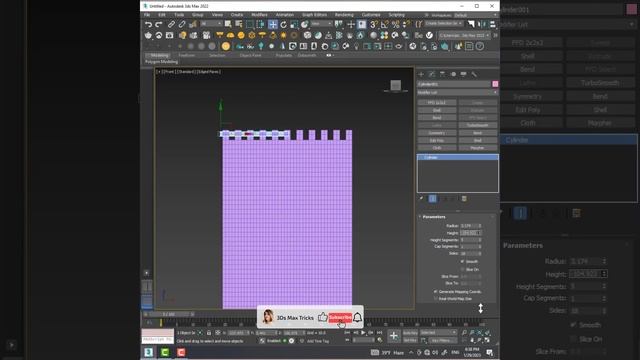Toggle Angle Snap on toolbar
The image size is (640, 360).
click(x=384, y=24)
